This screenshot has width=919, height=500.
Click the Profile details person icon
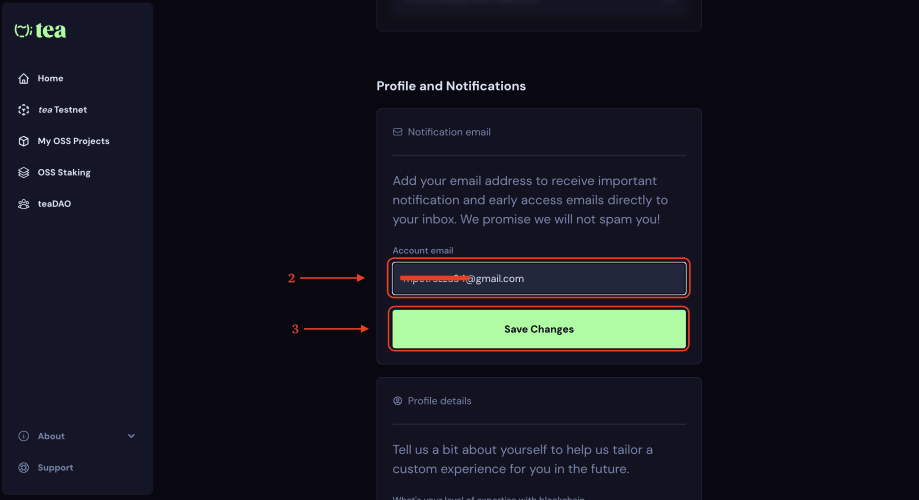pyautogui.click(x=398, y=401)
